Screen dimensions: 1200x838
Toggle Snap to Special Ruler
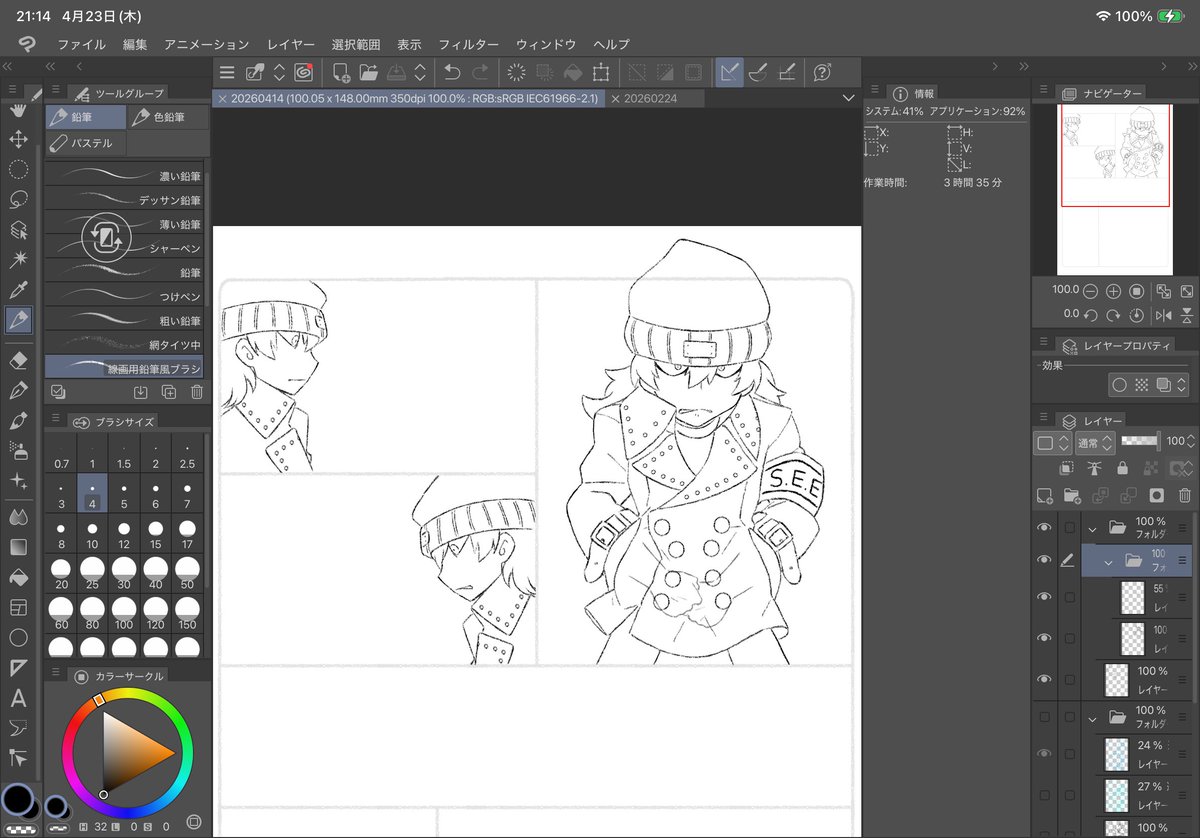758,72
